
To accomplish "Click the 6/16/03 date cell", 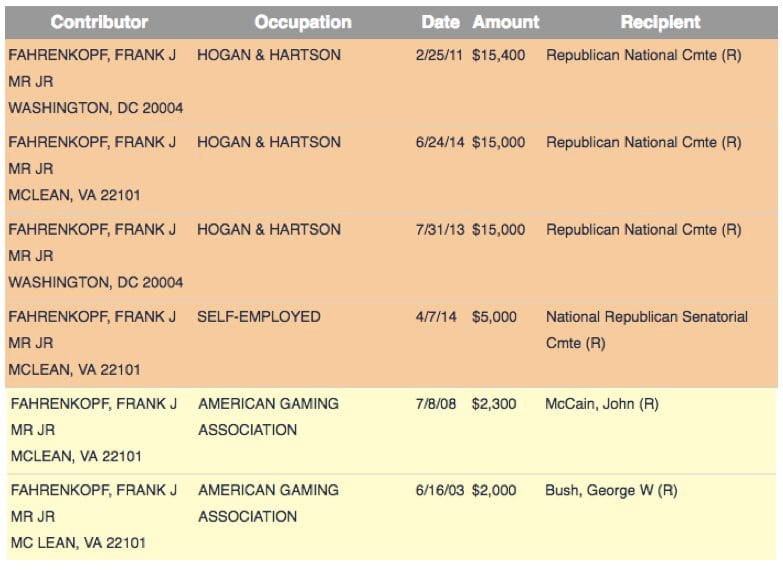I will 439,491.
